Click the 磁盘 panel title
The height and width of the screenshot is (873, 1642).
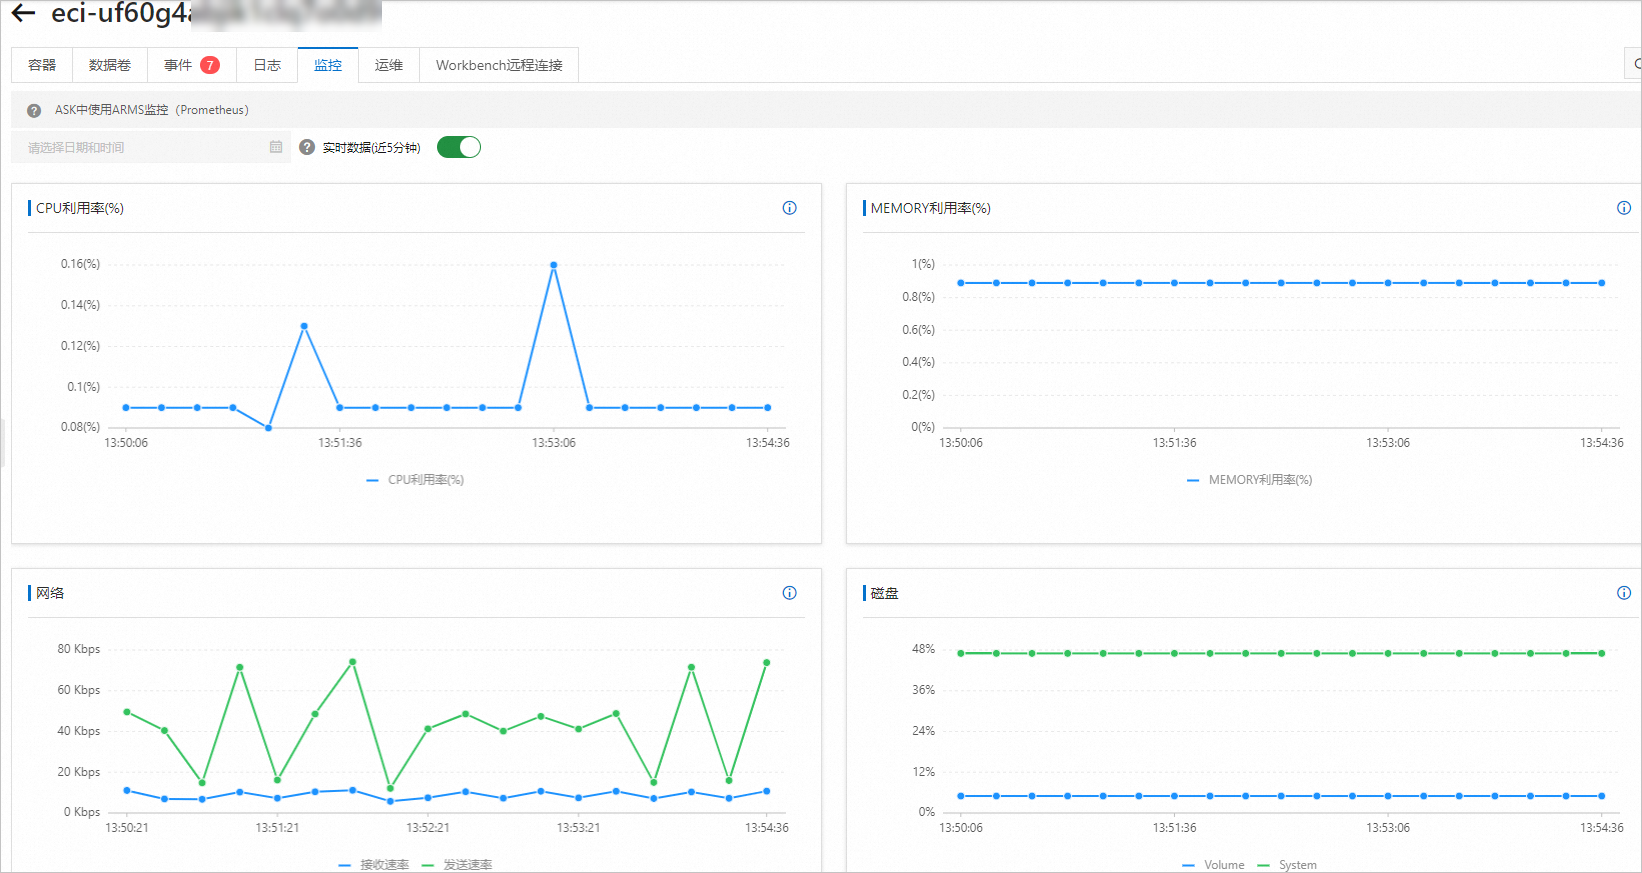pos(884,593)
